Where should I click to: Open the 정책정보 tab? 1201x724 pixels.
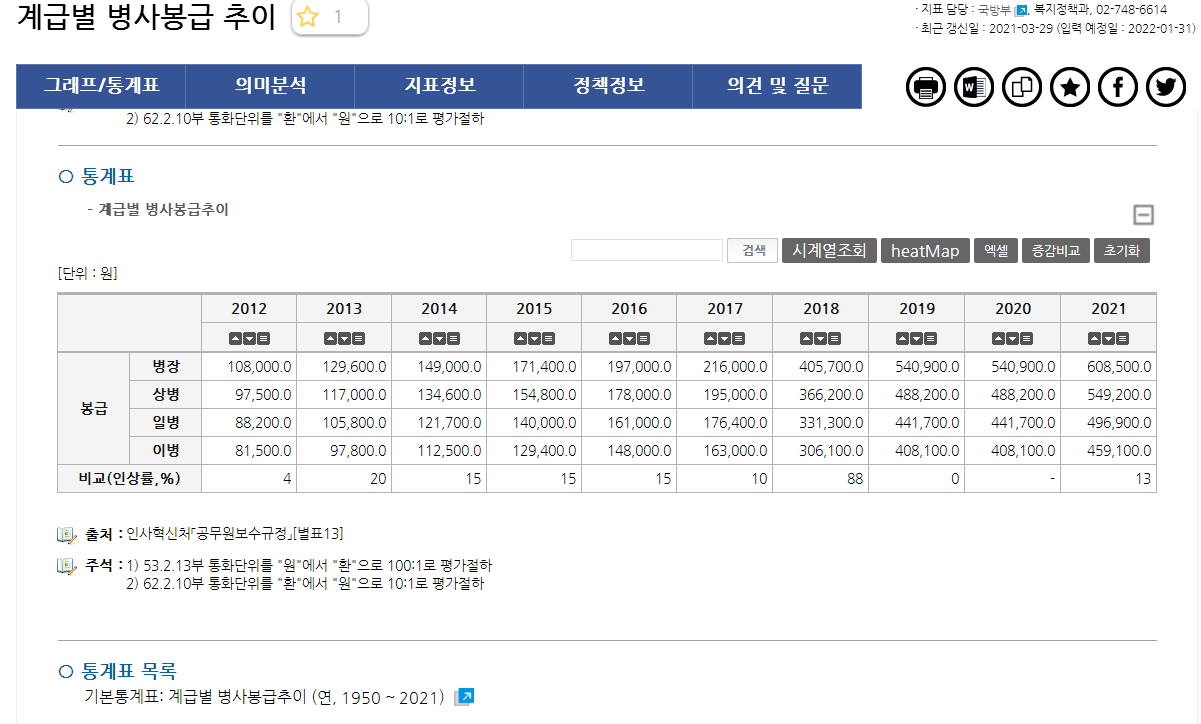click(x=608, y=86)
